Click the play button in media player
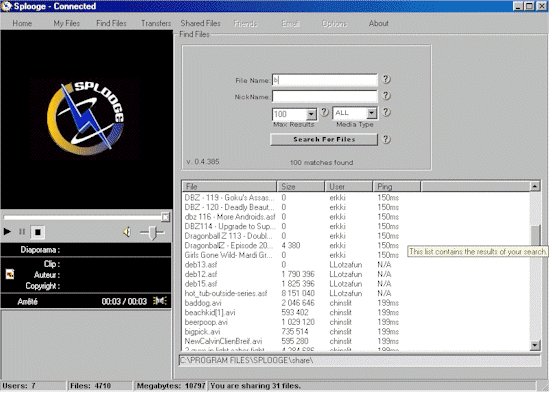 7,232
